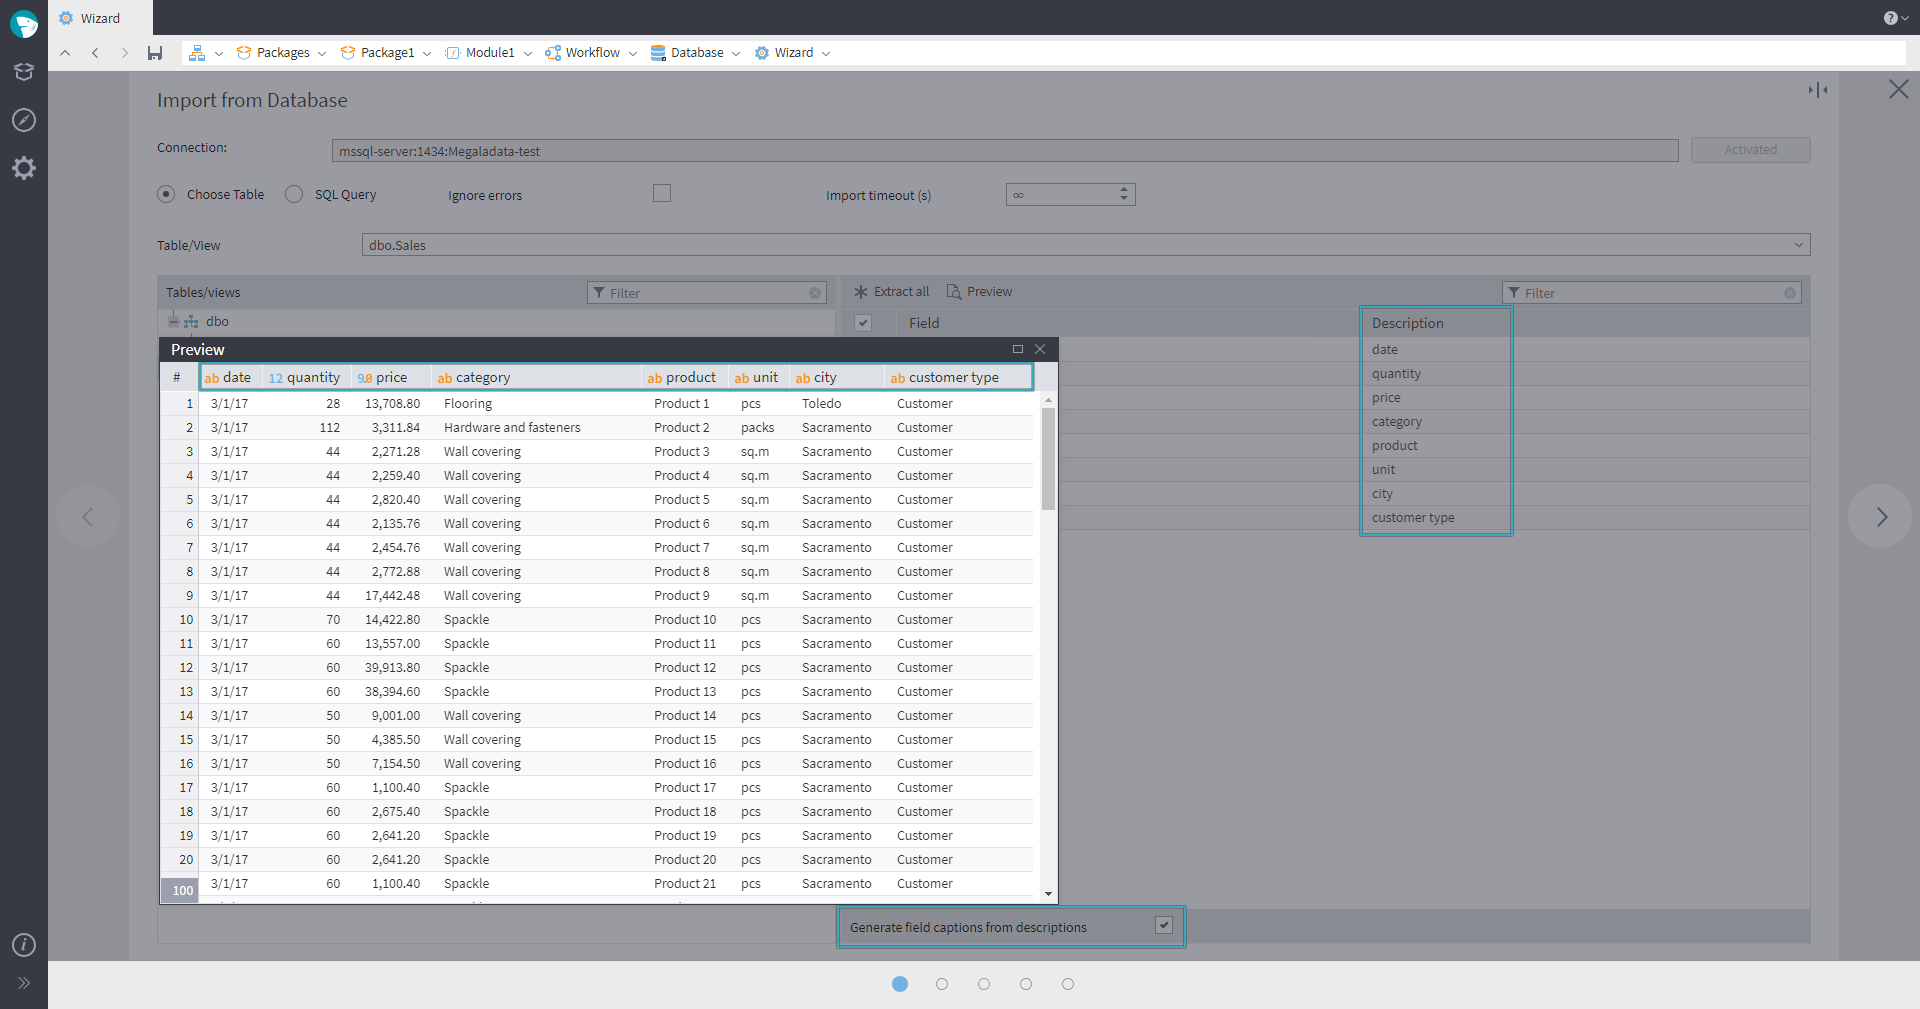
Task: Click the info icon in left sidebar
Action: pos(24,945)
